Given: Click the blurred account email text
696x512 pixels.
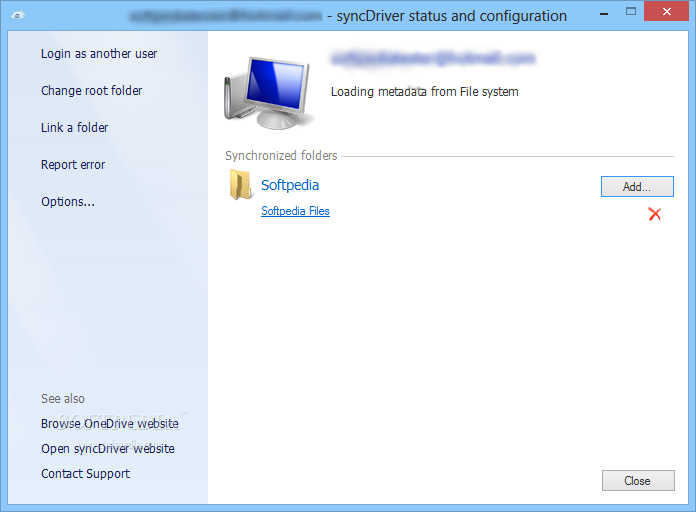Looking at the screenshot, I should 433,58.
